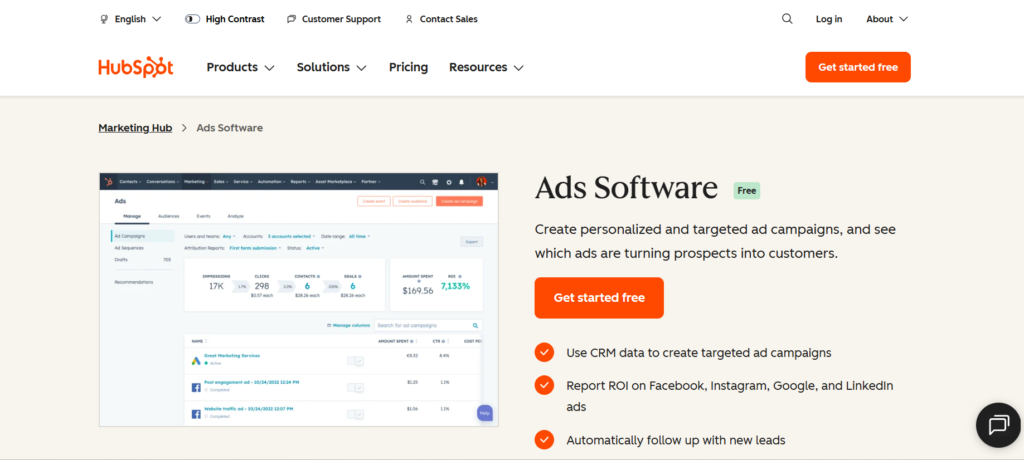Open the Marketing menu in dashboard preview

click(x=196, y=182)
